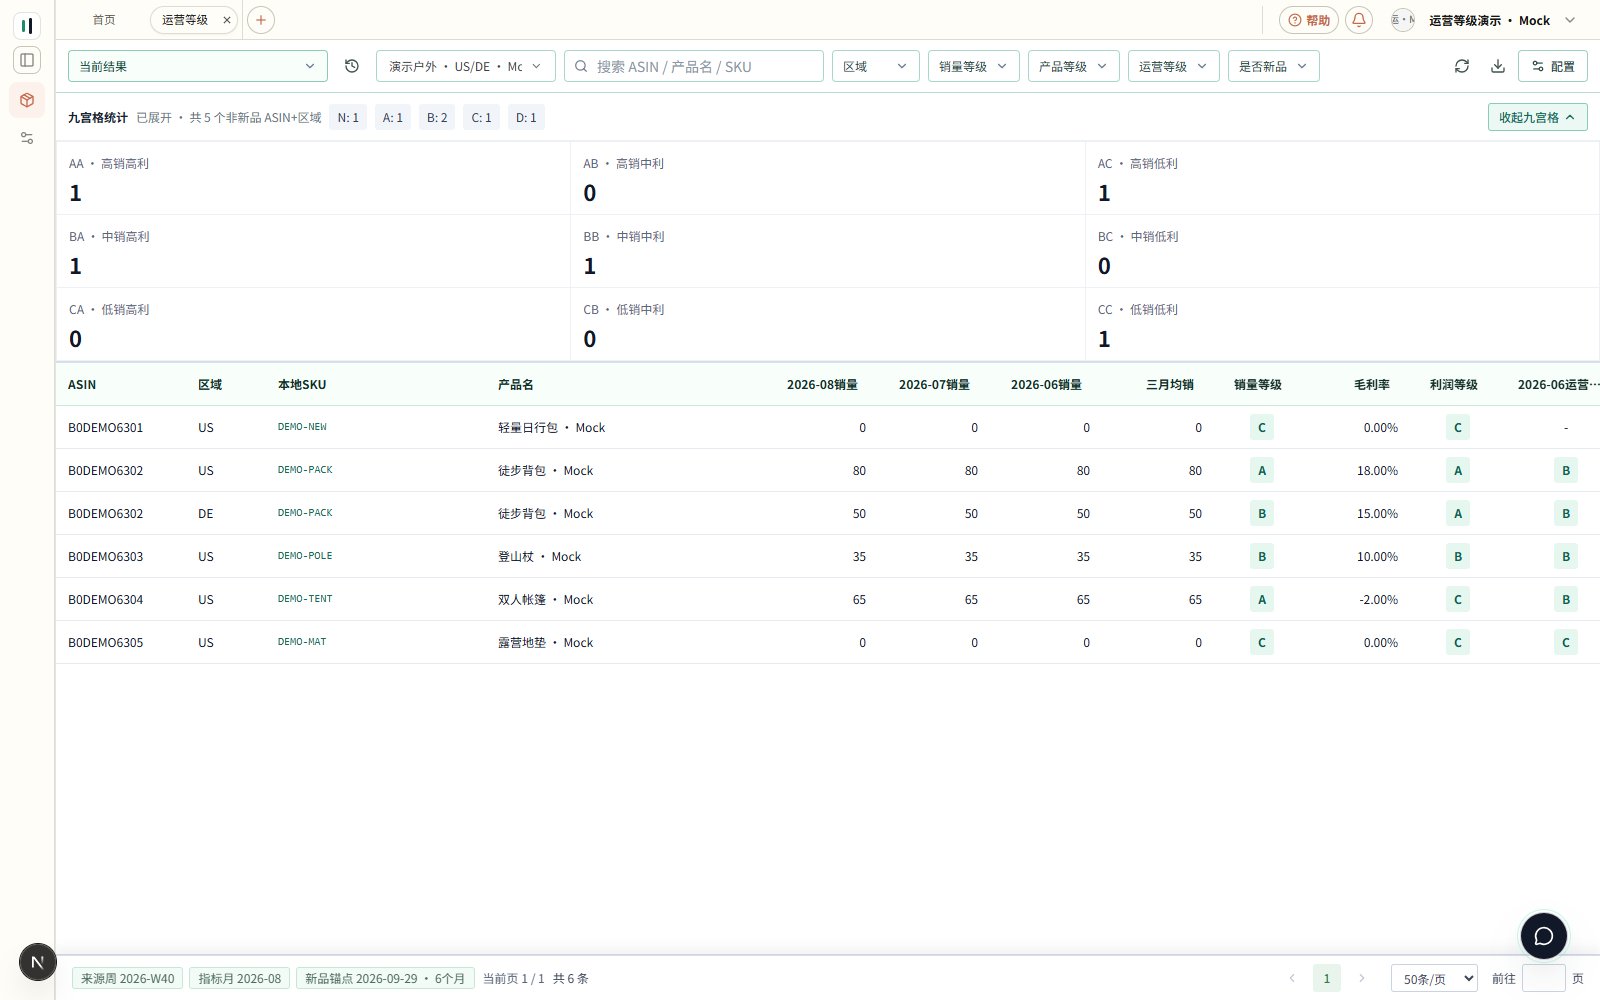Collapse with 收起九宫格 button
This screenshot has width=1600, height=1000.
click(x=1538, y=117)
